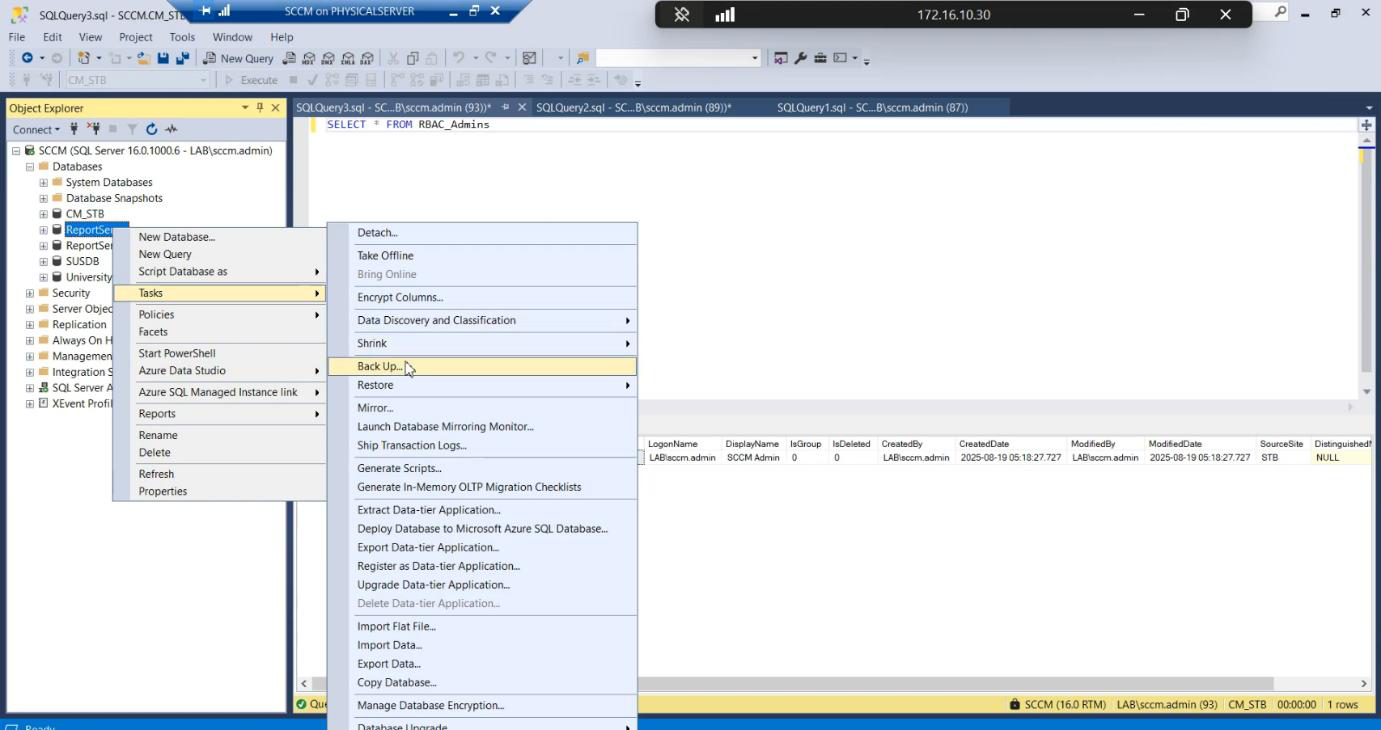This screenshot has width=1381, height=730.
Task: Open the Toolbox briefcase icon in toolbar
Action: pyautogui.click(x=820, y=58)
